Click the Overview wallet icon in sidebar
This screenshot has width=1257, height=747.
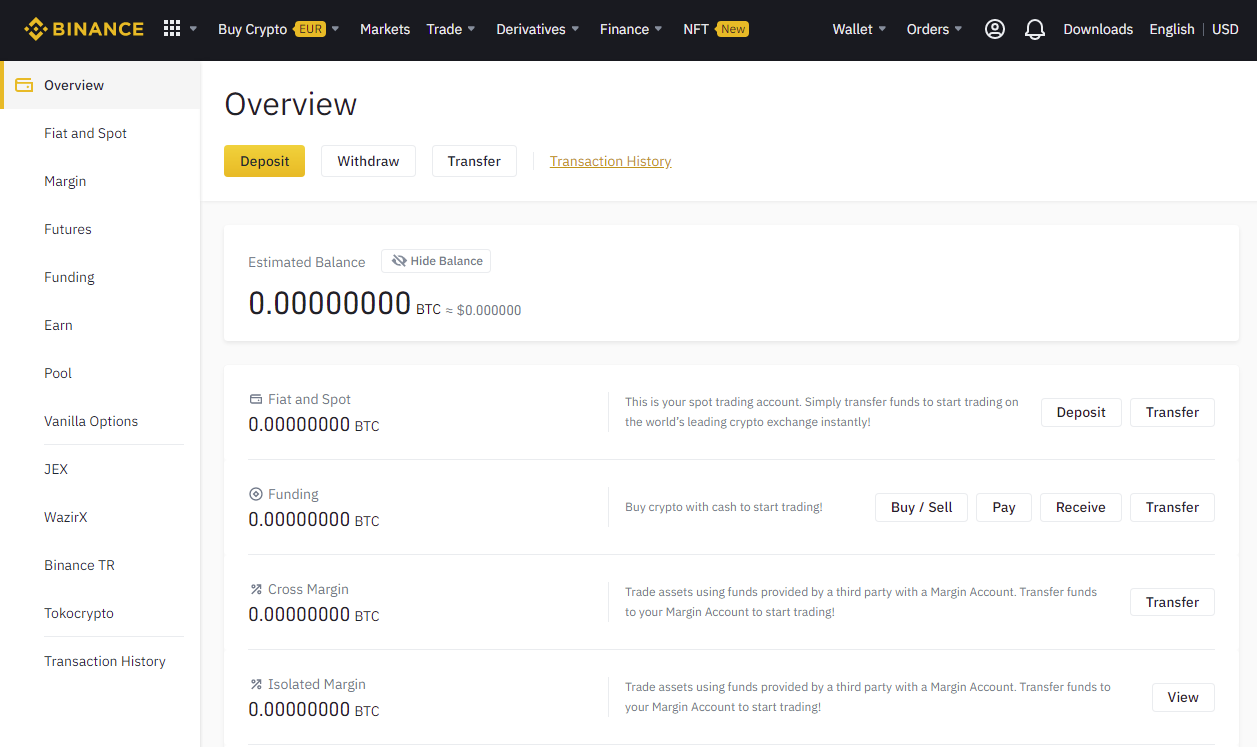coord(24,85)
